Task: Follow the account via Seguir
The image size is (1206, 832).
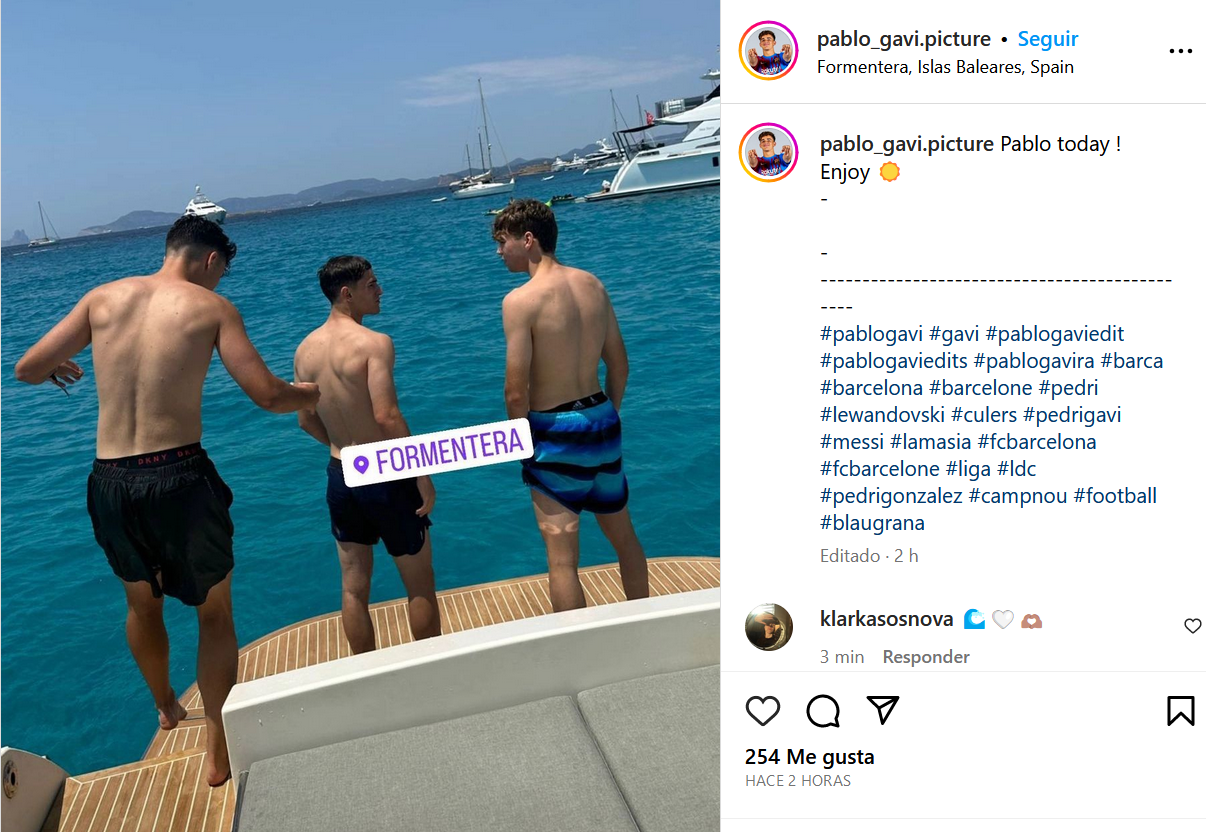Action: tap(1048, 39)
